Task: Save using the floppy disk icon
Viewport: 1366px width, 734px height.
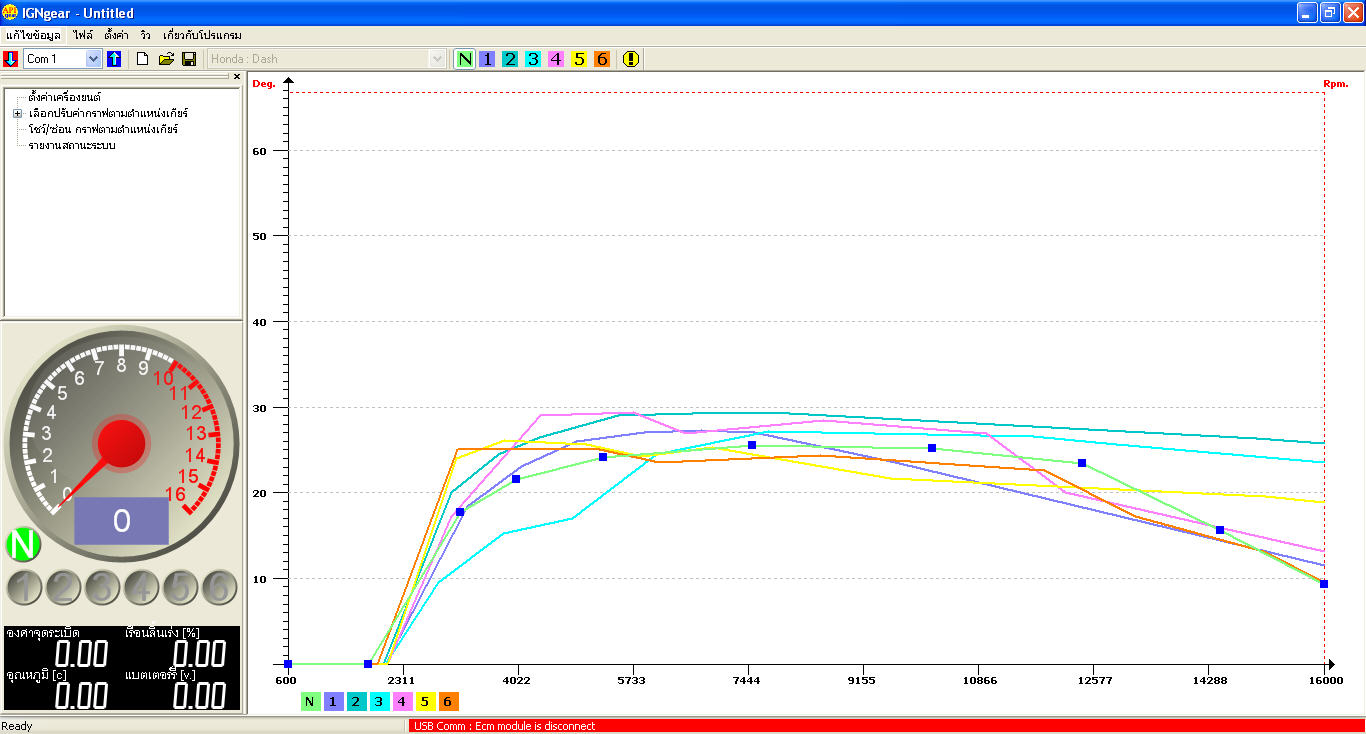Action: [x=189, y=59]
